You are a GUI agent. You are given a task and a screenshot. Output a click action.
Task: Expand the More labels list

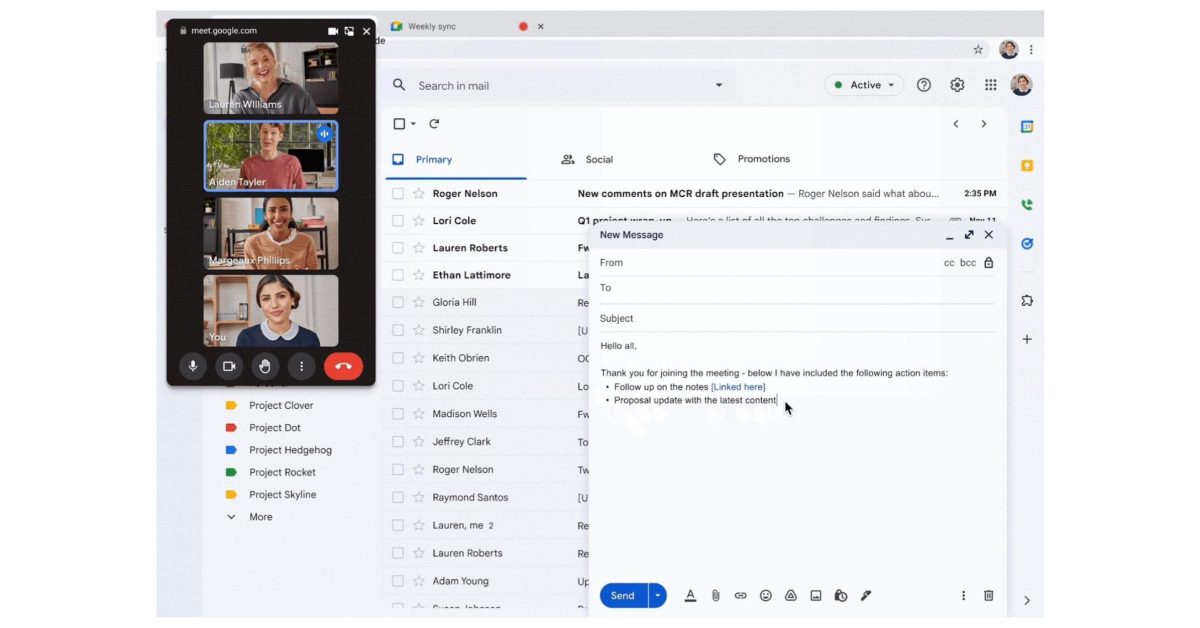pos(260,517)
